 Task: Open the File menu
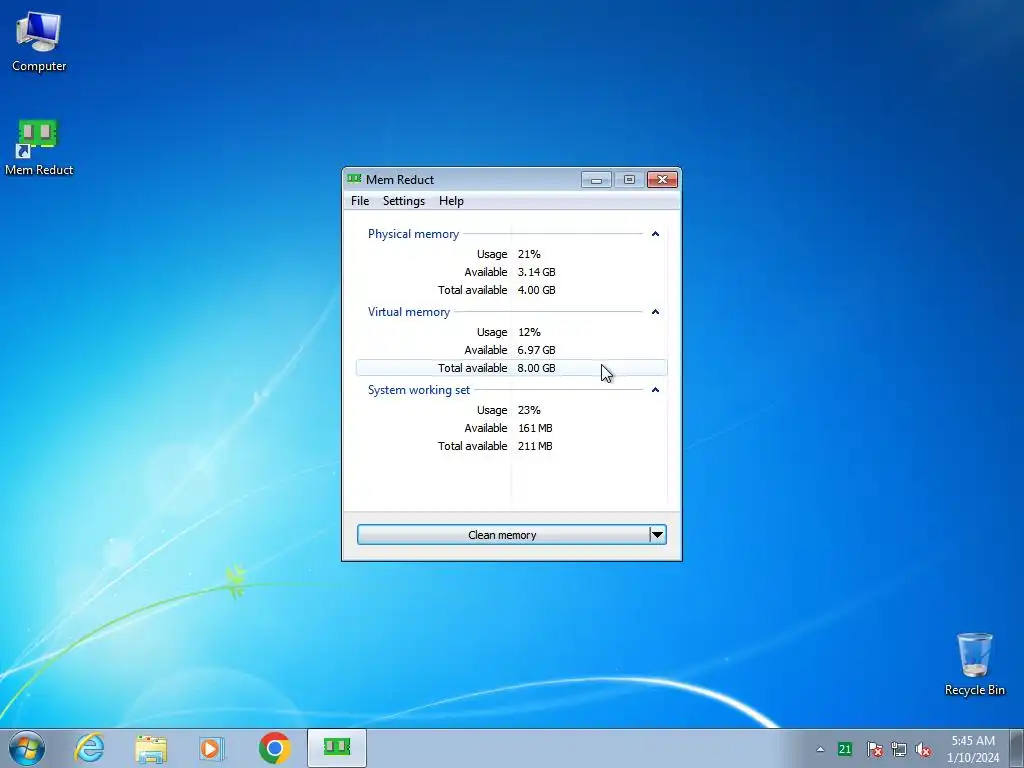[x=360, y=201]
